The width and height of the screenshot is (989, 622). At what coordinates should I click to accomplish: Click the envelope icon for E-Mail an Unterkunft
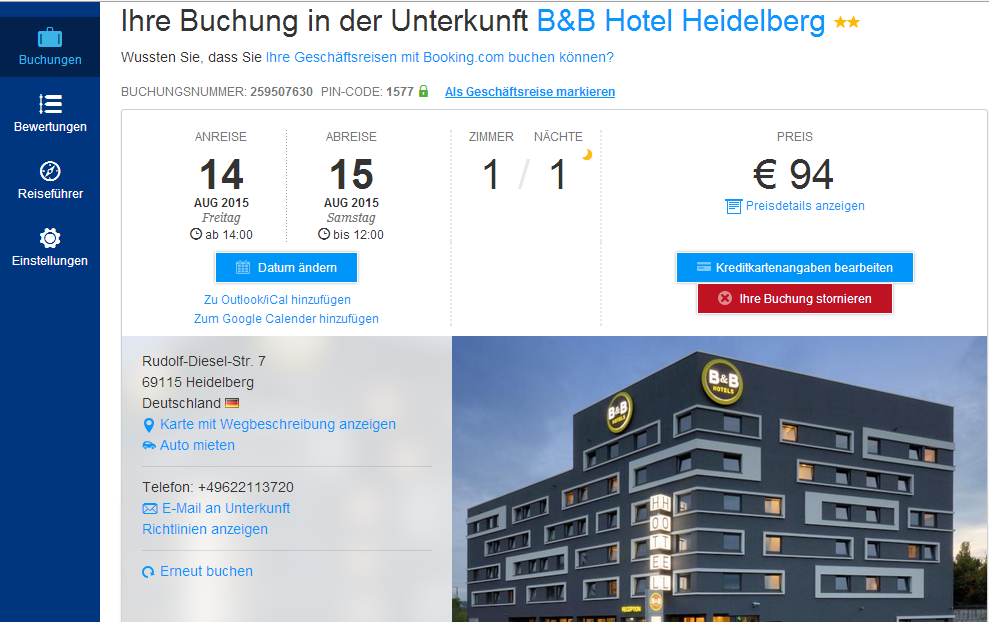tap(150, 508)
